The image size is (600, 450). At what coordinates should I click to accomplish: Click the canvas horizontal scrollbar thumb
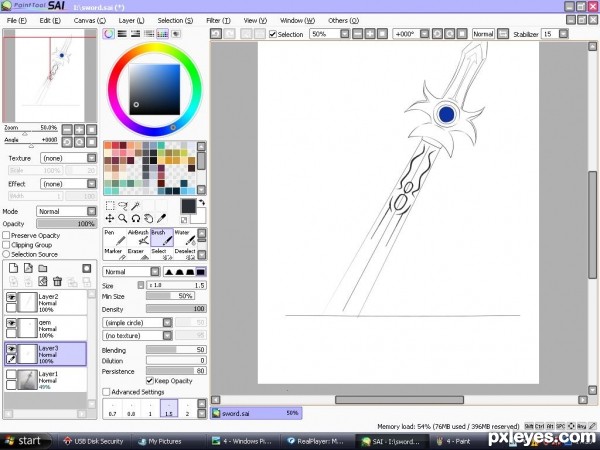[x=399, y=400]
